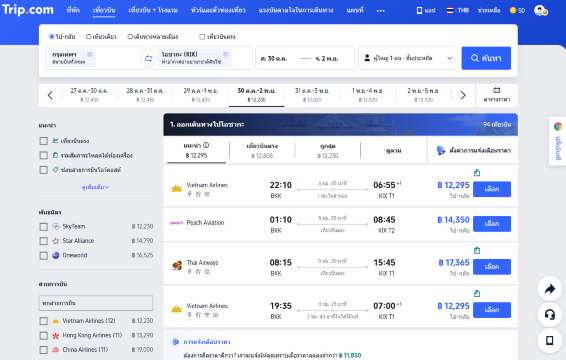This screenshot has width=566, height=360.
Task: Sort by direct flights tab ฿12,805
Action: click(x=262, y=151)
